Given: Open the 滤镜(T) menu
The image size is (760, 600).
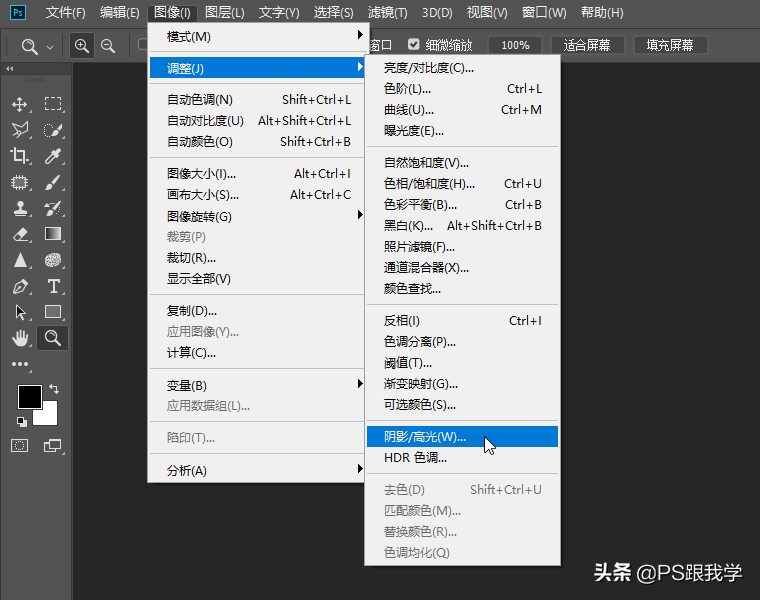Looking at the screenshot, I should click(387, 13).
